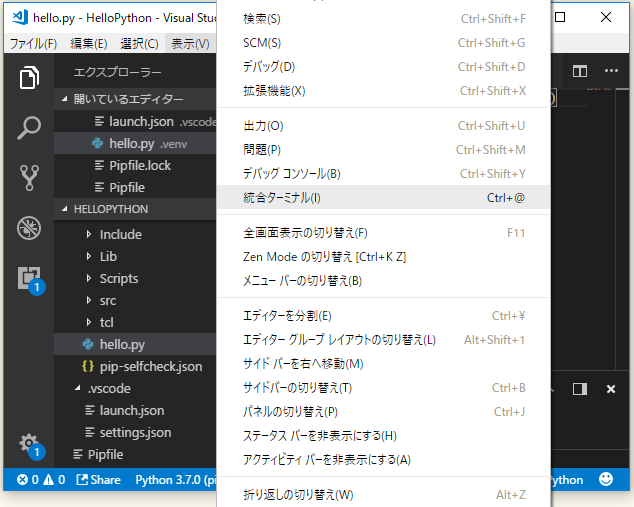Select launch.json in open editors list
The height and width of the screenshot is (507, 634).
pos(135,121)
